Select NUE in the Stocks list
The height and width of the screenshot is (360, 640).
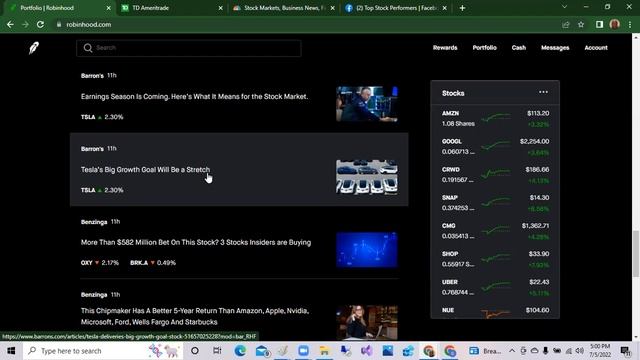point(495,311)
